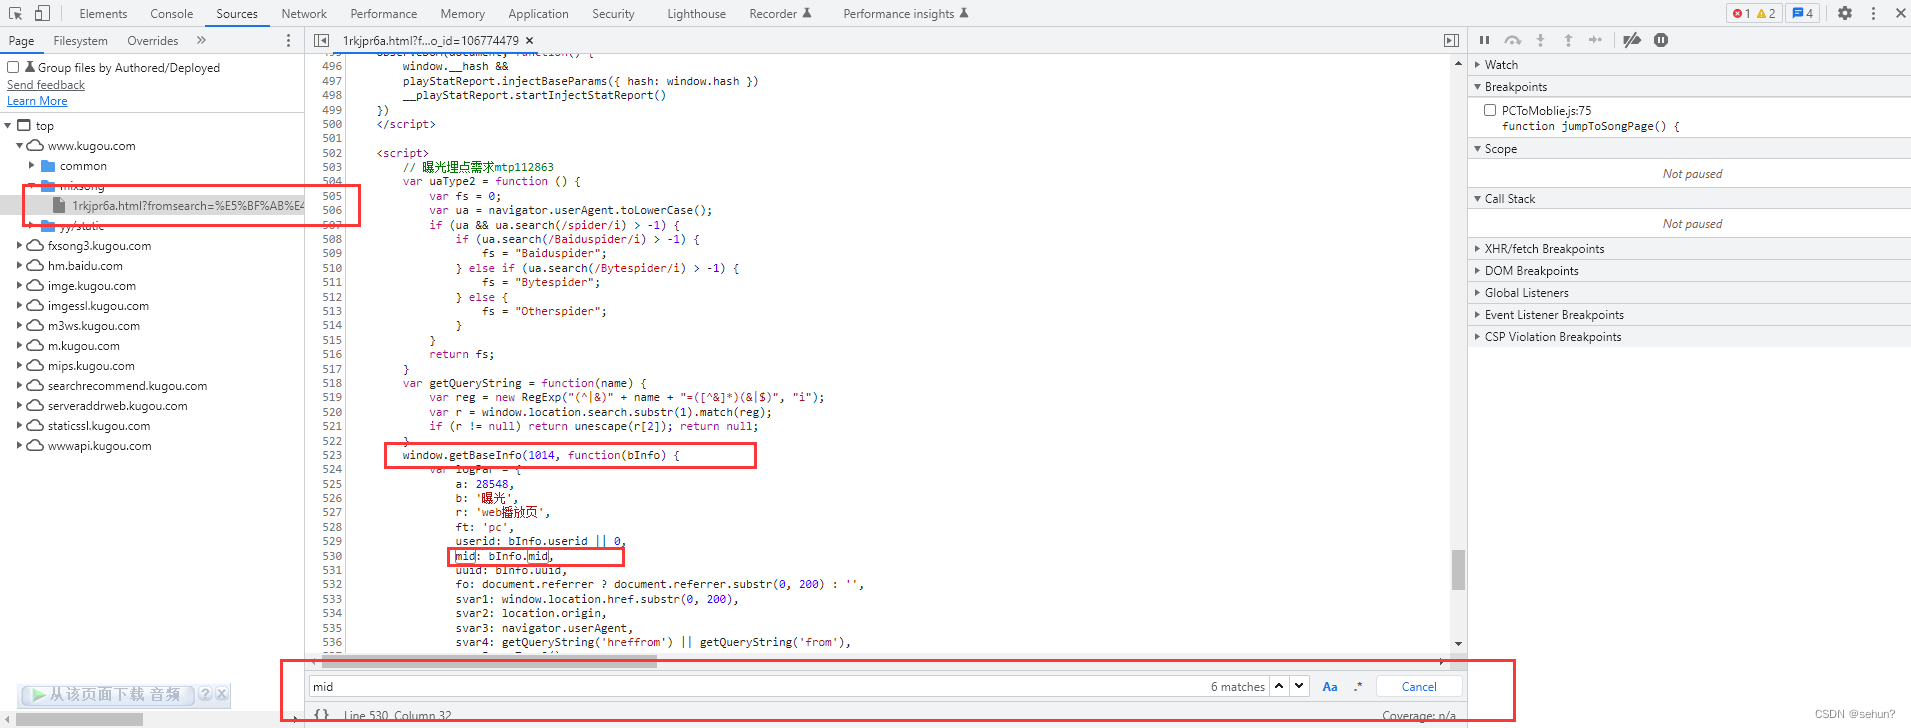Expand the common folder in the tree
This screenshot has width=1911, height=728.
tap(31, 166)
